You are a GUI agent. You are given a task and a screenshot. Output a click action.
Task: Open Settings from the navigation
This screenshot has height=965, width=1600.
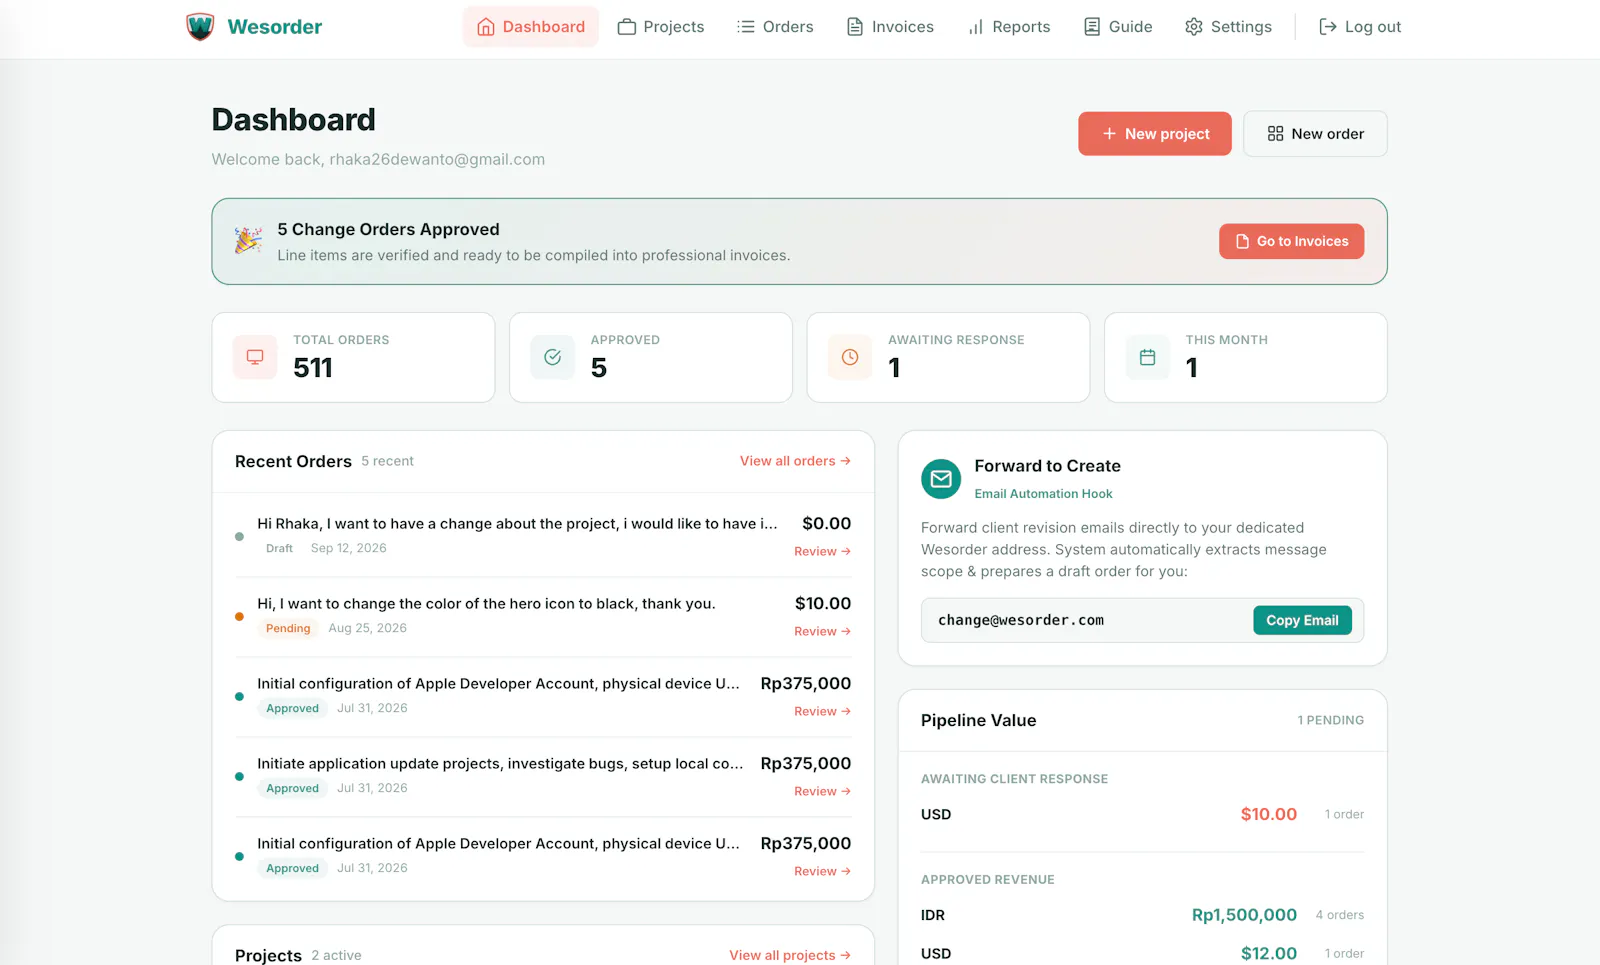tap(1228, 27)
